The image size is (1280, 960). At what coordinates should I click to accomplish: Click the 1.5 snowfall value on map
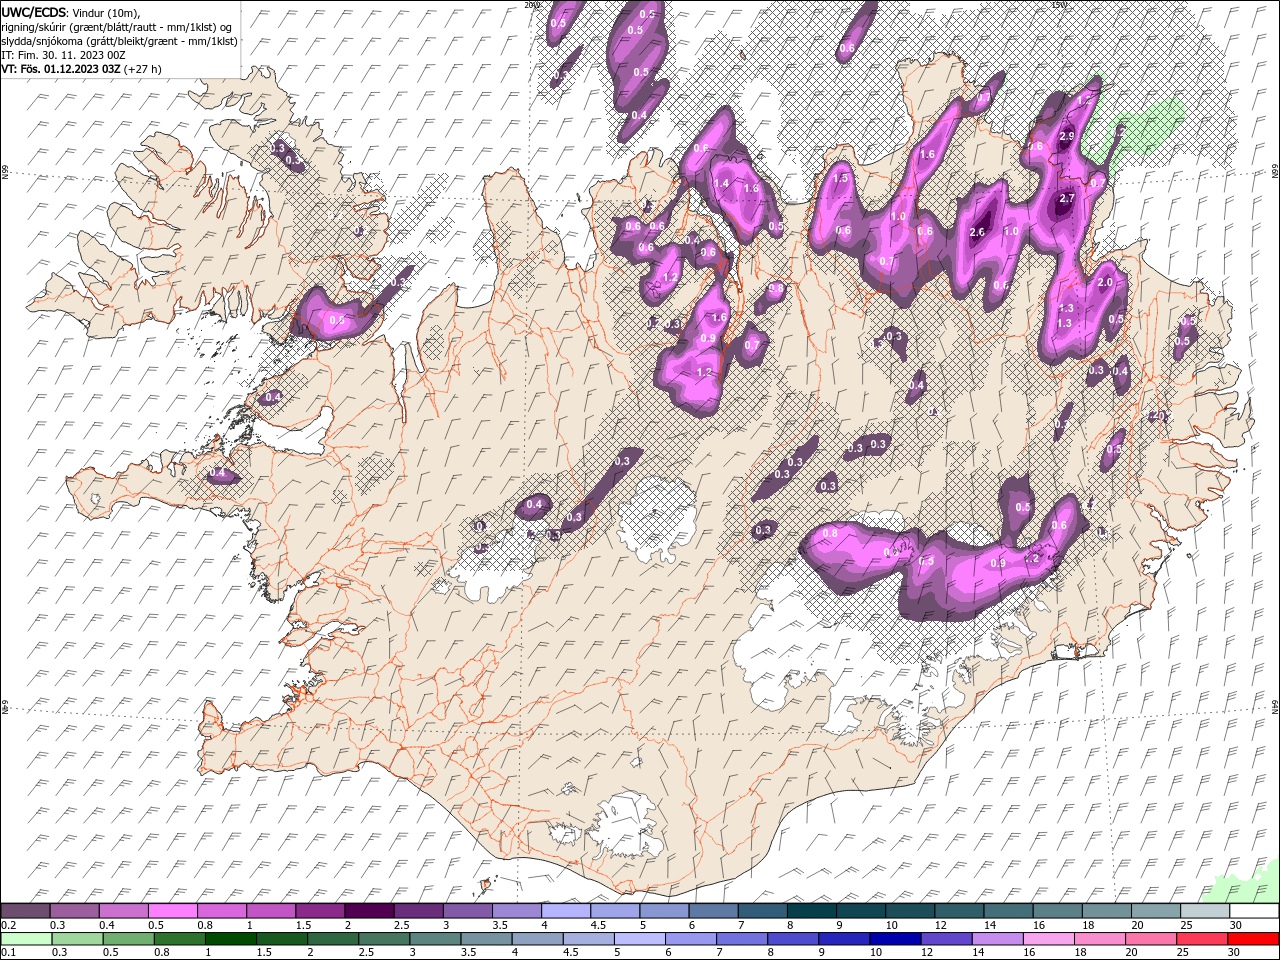tap(841, 179)
